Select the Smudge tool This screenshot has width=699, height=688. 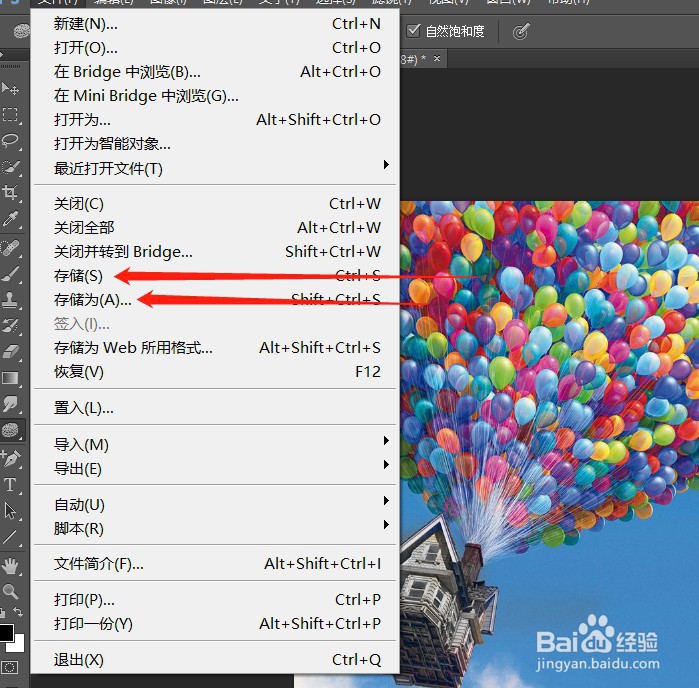(x=10, y=404)
